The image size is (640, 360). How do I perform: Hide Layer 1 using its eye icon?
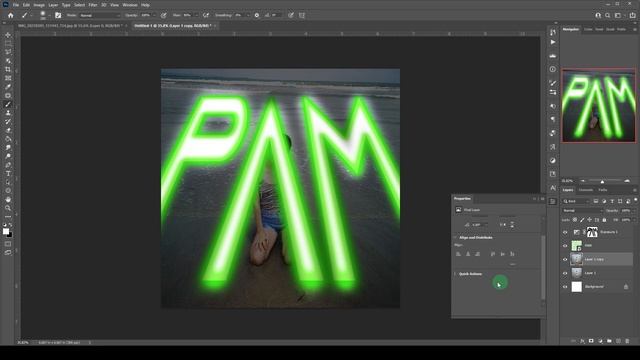pyautogui.click(x=565, y=273)
